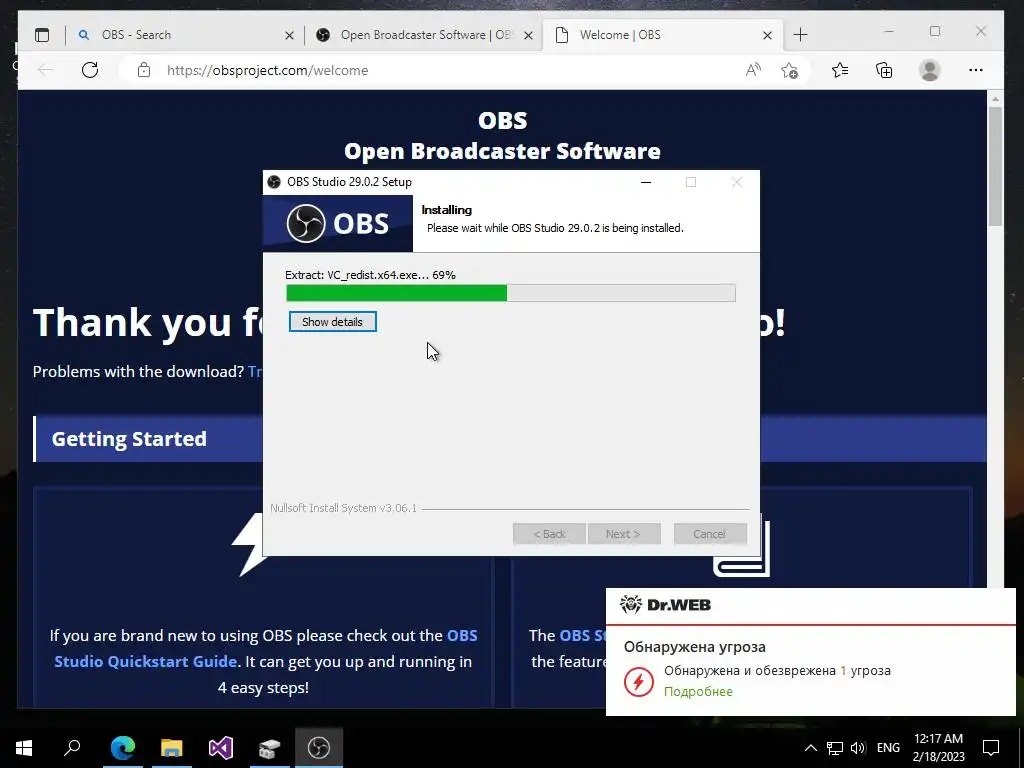
Task: Open the Windows notification center
Action: click(x=991, y=748)
